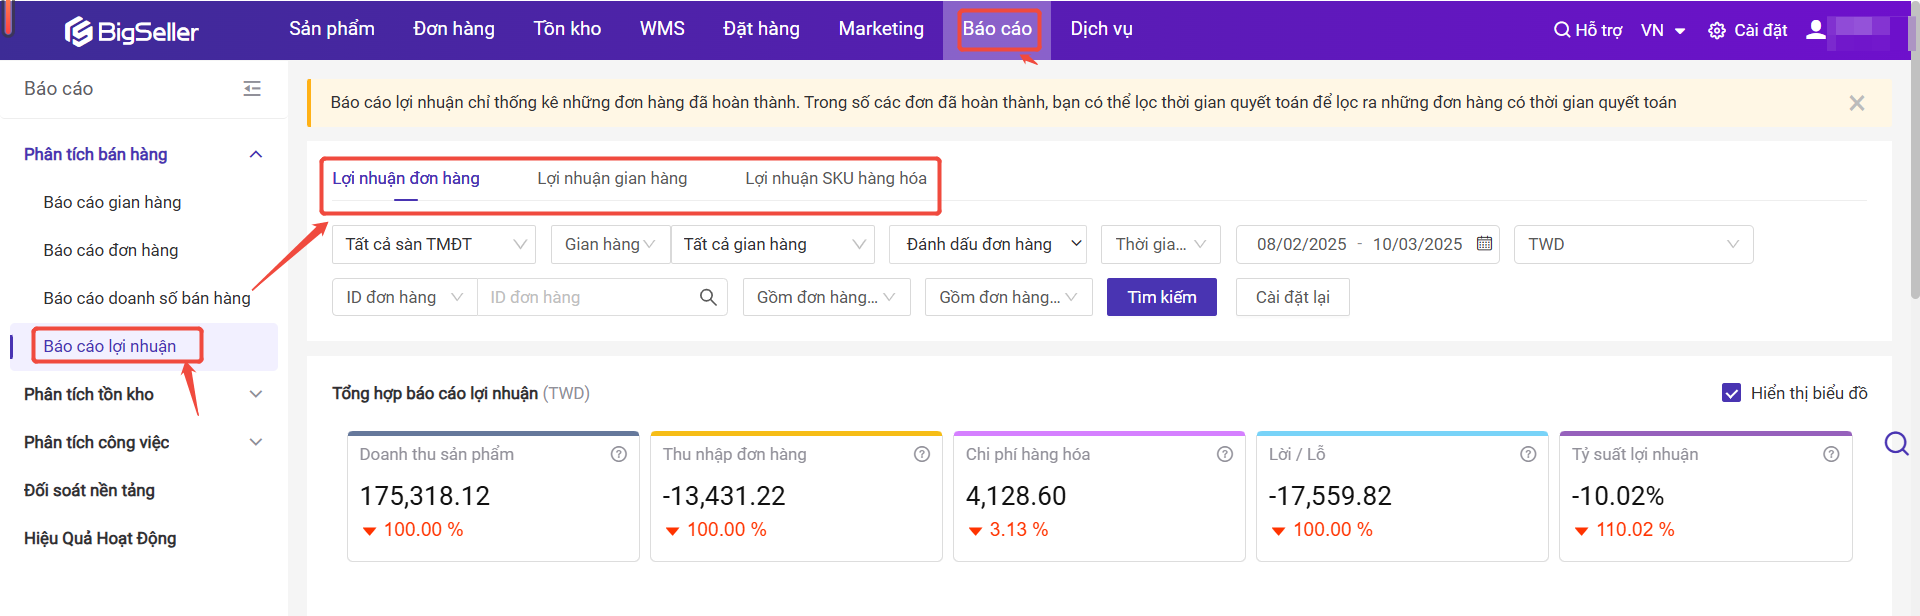Open Hiệu Quả Hoạt Động in sidebar
1920x616 pixels.
coord(100,538)
